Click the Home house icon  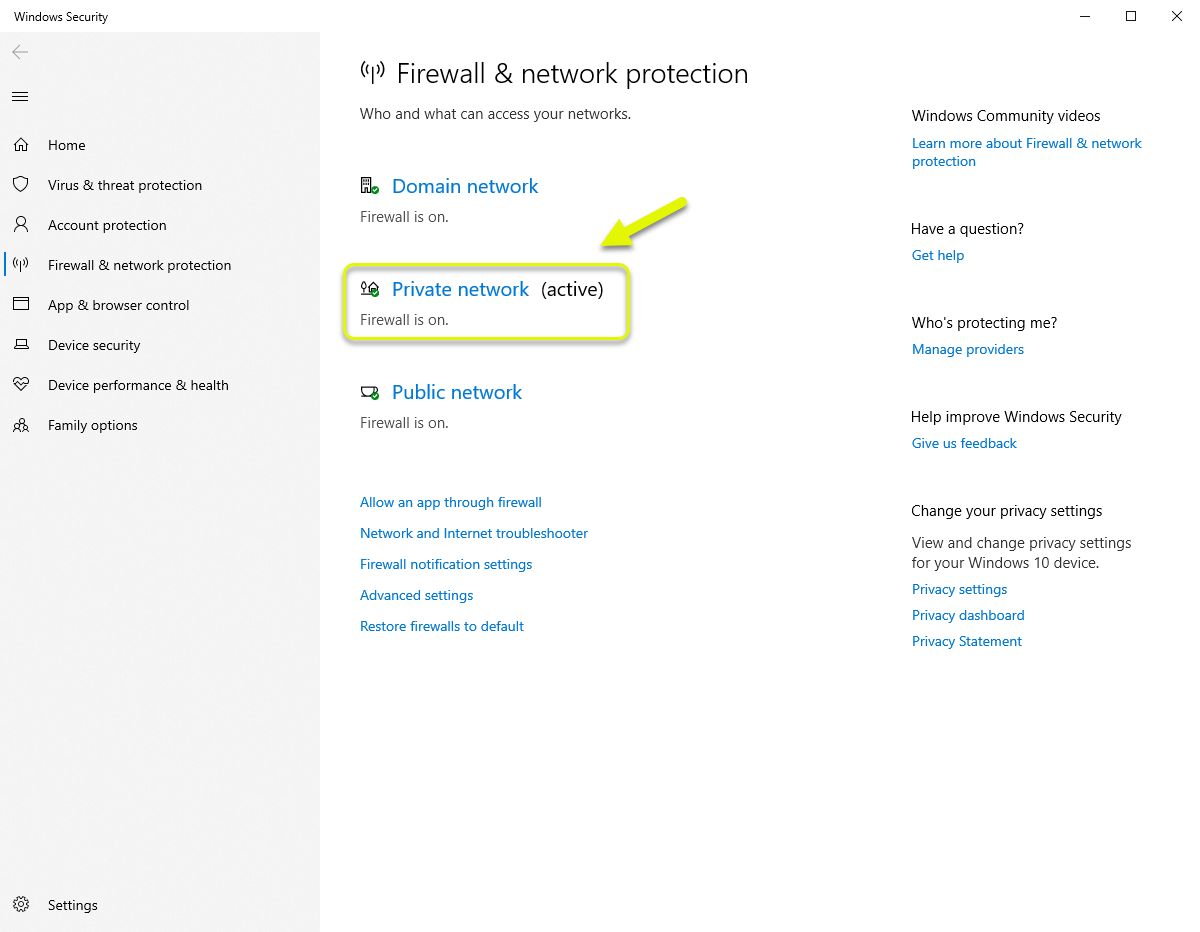(x=20, y=145)
